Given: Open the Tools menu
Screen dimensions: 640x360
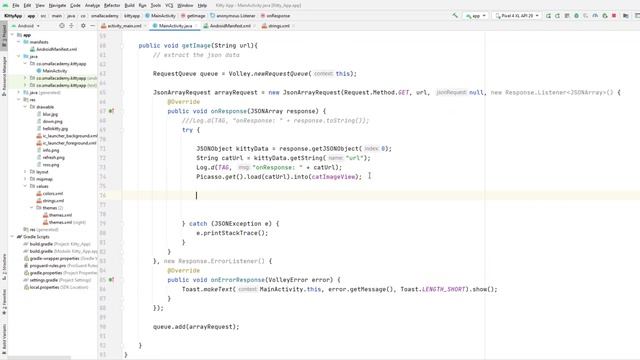Looking at the screenshot, I should tap(156, 5).
